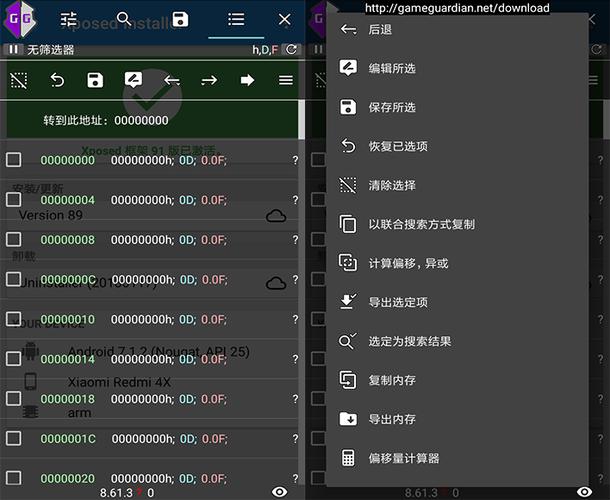Check the box for address 0000001C
This screenshot has width=610, height=500.
click(14, 439)
